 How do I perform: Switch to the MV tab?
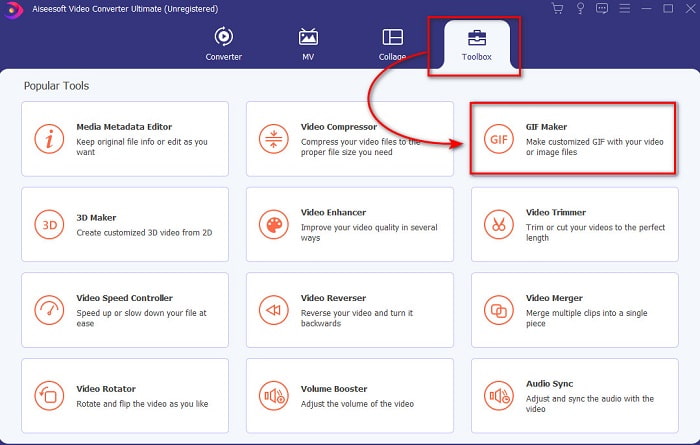[x=308, y=44]
